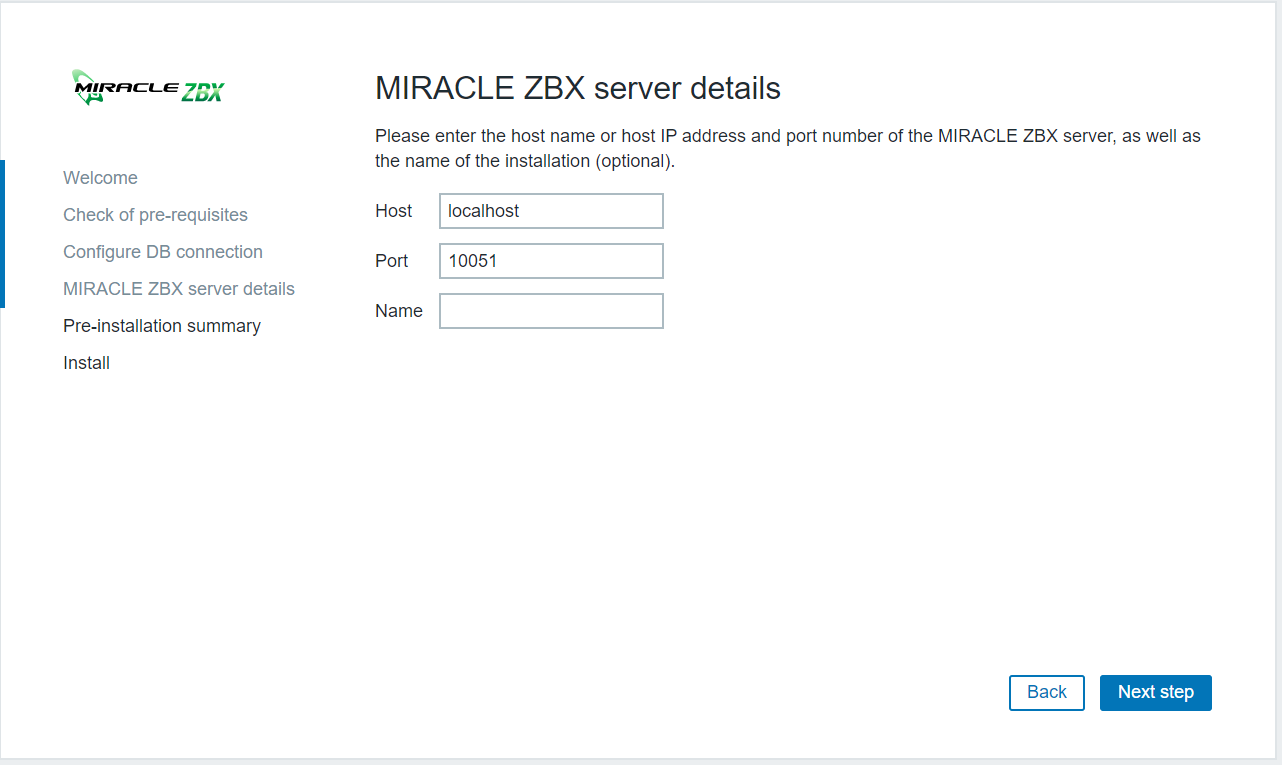The image size is (1282, 765).
Task: Proceed with the Next step button
Action: coord(1156,692)
